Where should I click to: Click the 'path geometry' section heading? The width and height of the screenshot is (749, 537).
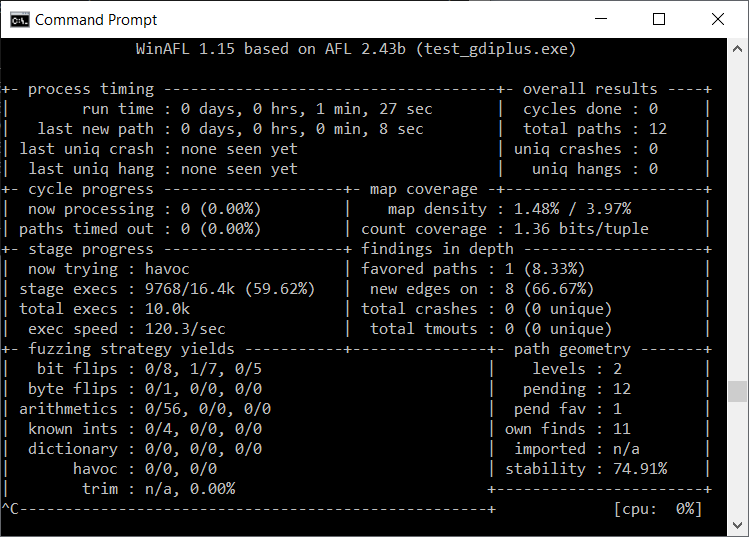(572, 349)
